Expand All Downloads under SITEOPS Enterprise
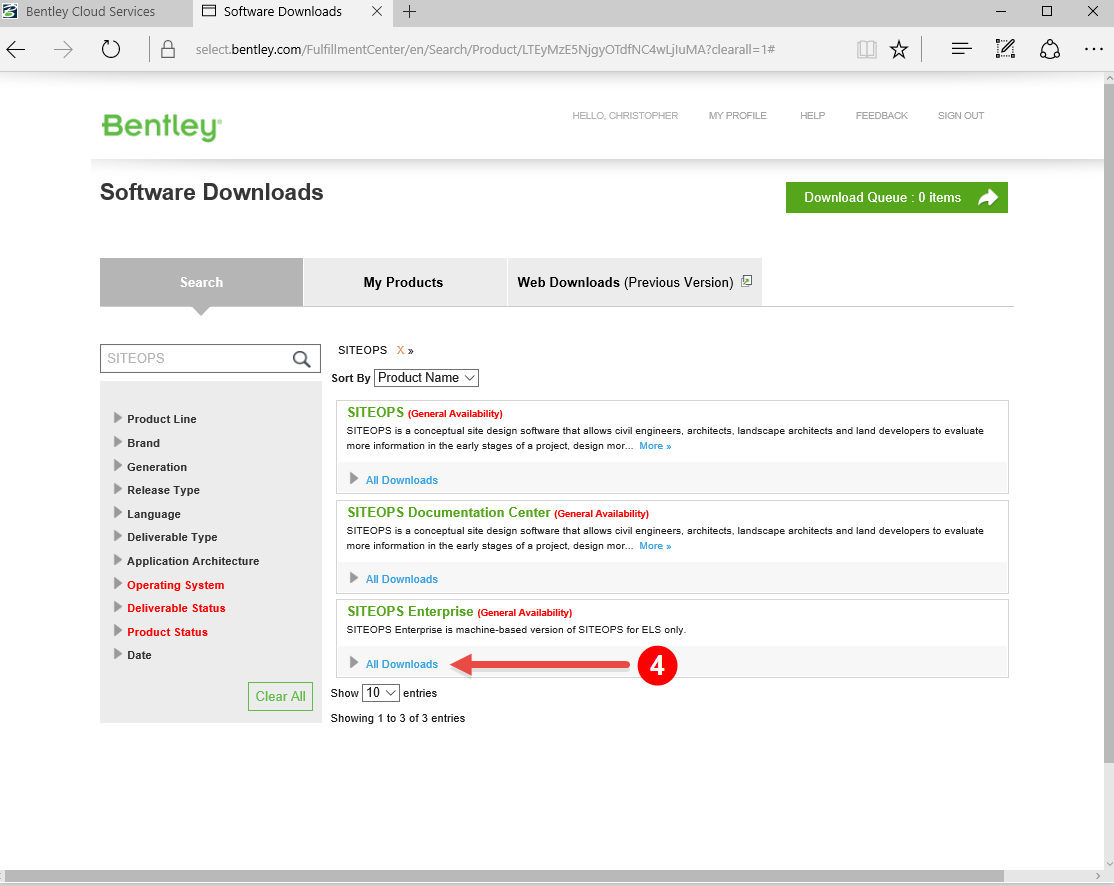The image size is (1114, 886). [x=401, y=664]
